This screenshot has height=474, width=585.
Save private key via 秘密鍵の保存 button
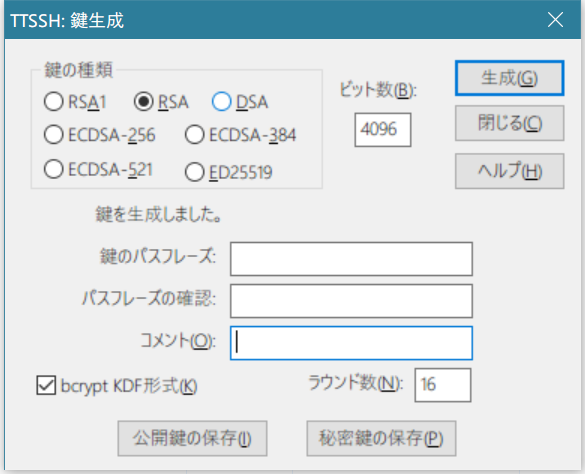[x=381, y=438]
